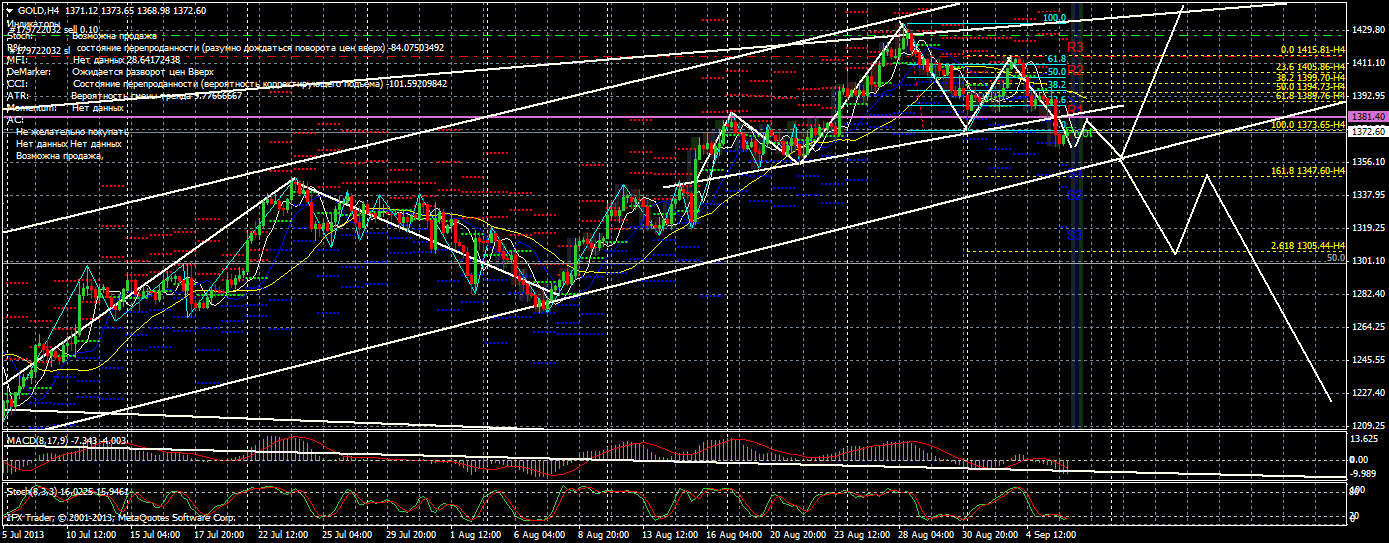
Task: Click the 1429.80 price scale value
Action: [1366, 30]
